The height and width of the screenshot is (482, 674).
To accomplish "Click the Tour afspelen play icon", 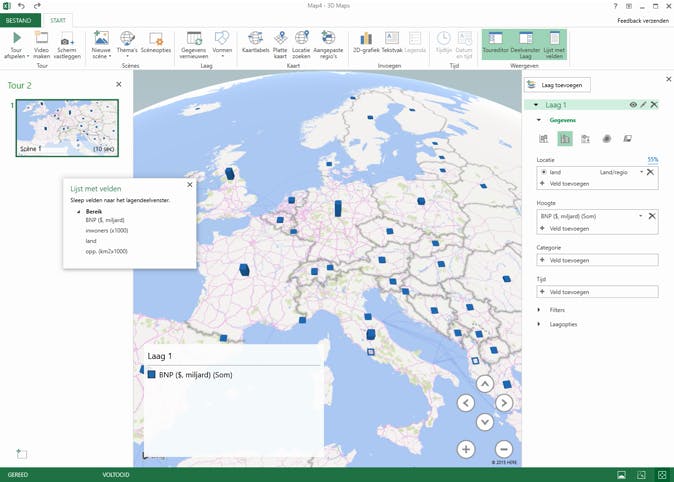I will pos(17,38).
